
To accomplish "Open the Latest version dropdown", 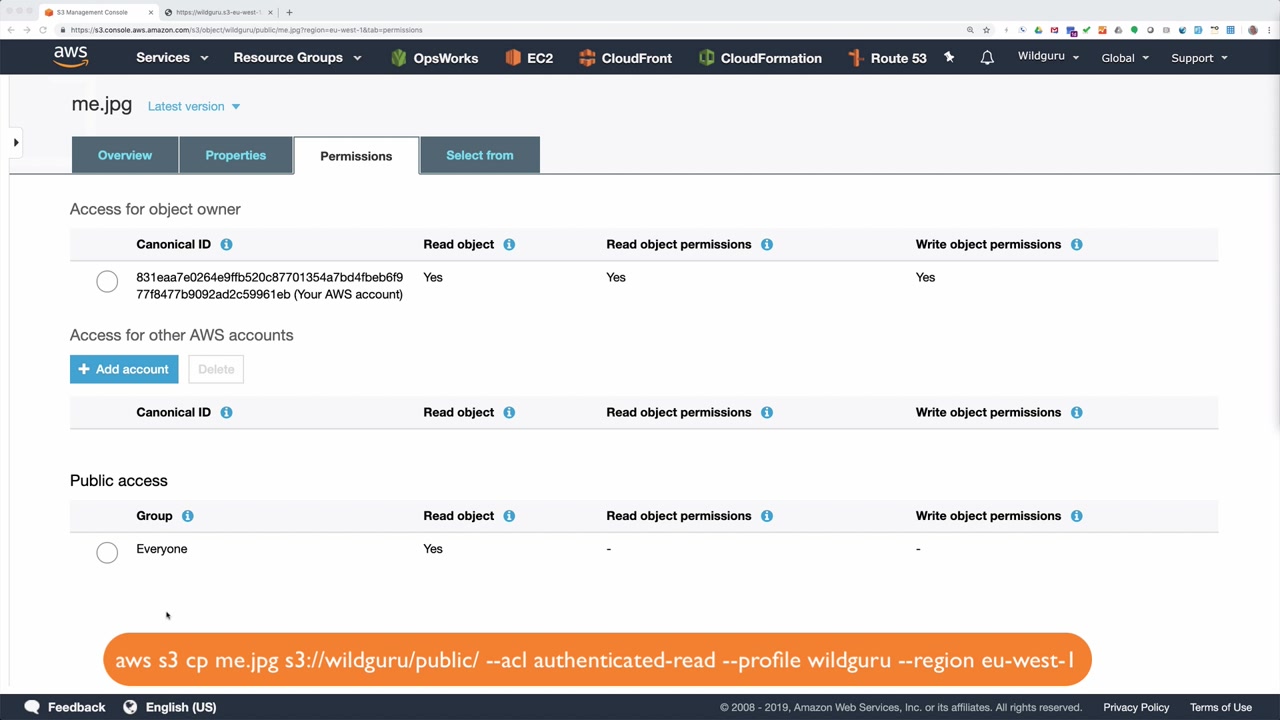I will click(x=194, y=106).
